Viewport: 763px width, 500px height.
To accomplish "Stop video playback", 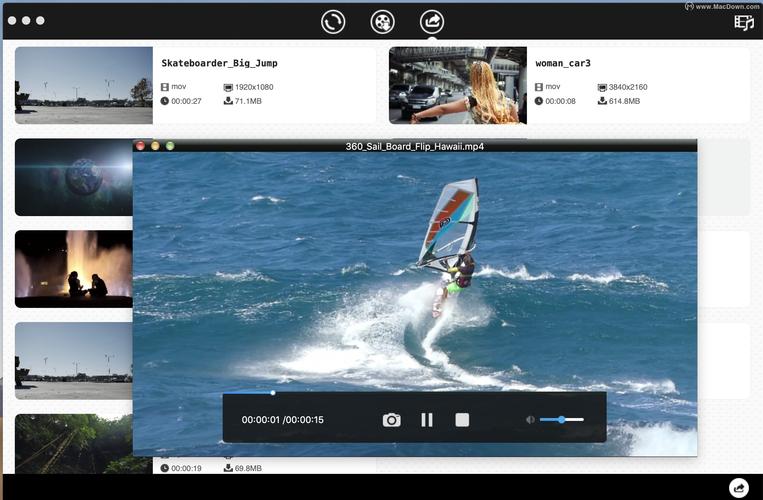I will click(462, 420).
